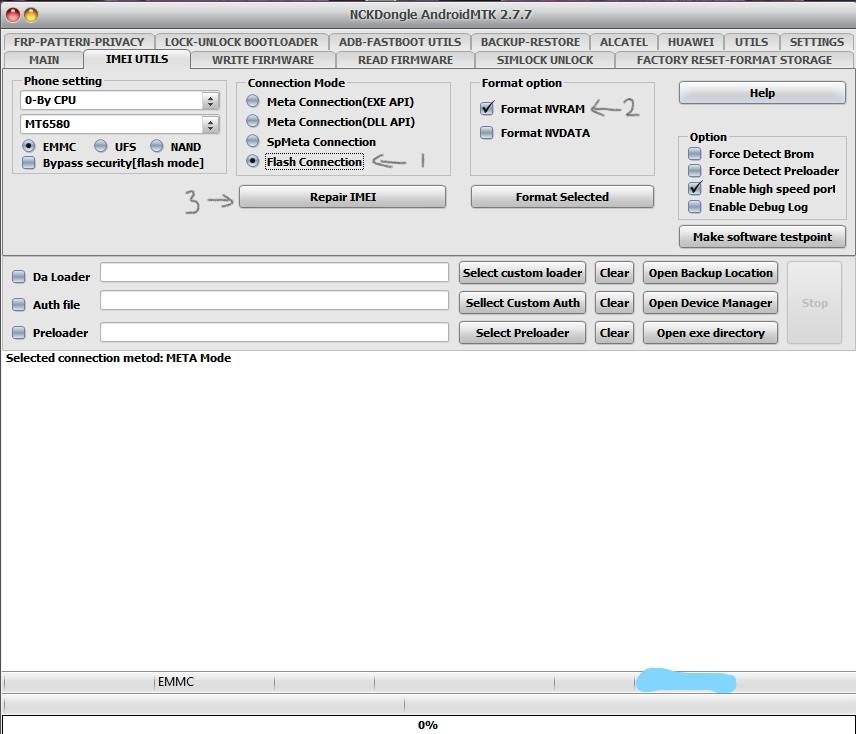Screen dimensions: 856x734
Task: Switch to the WRITE FIRMWARE tab
Action: tap(263, 60)
